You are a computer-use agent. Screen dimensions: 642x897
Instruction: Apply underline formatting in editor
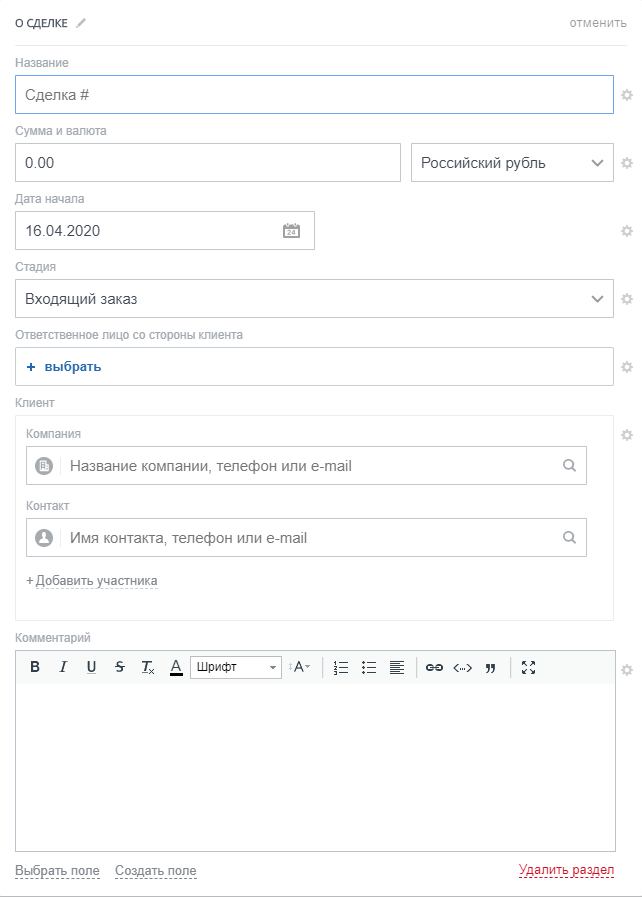pyautogui.click(x=92, y=668)
